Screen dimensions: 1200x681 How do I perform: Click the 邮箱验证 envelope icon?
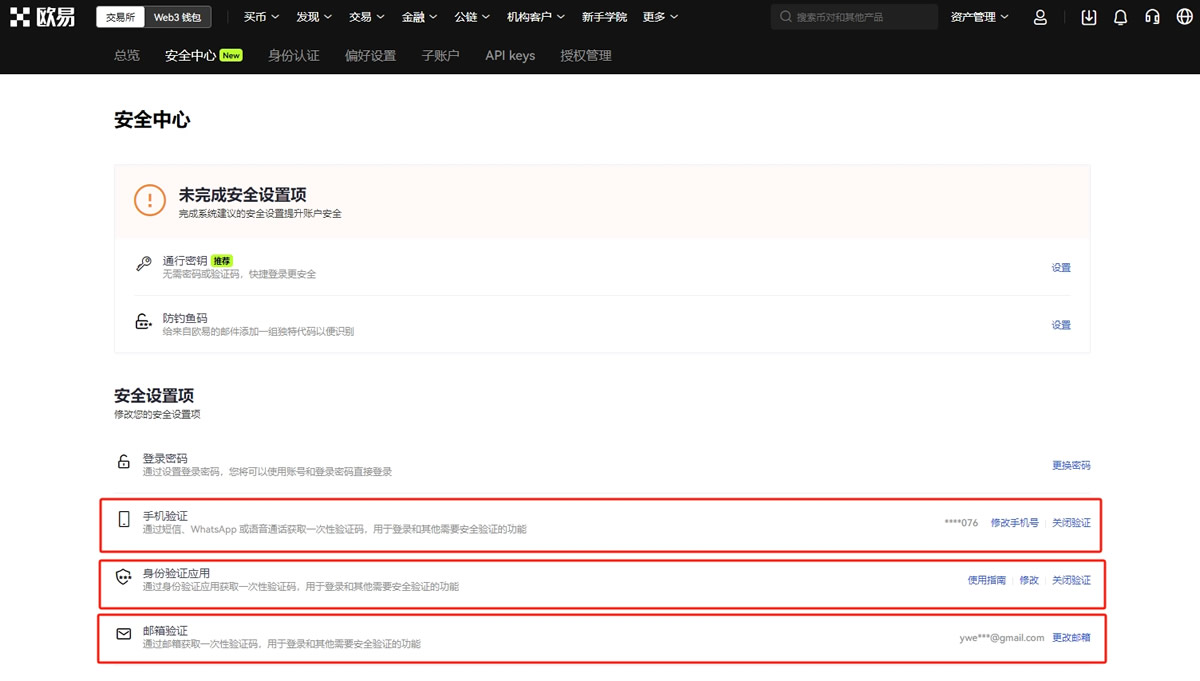(123, 632)
